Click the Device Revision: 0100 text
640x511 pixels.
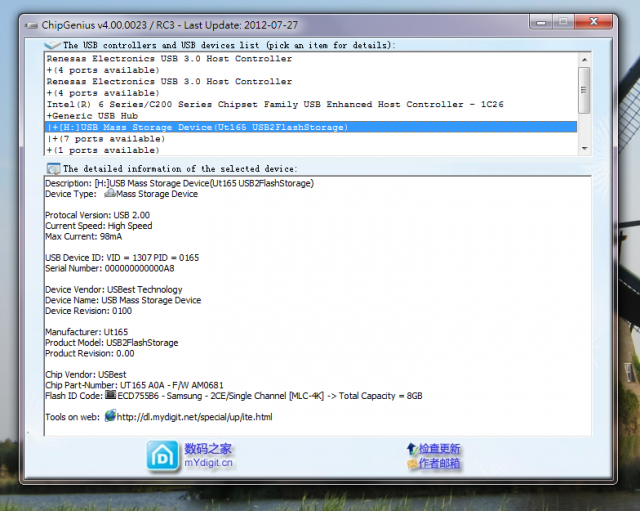point(88,310)
